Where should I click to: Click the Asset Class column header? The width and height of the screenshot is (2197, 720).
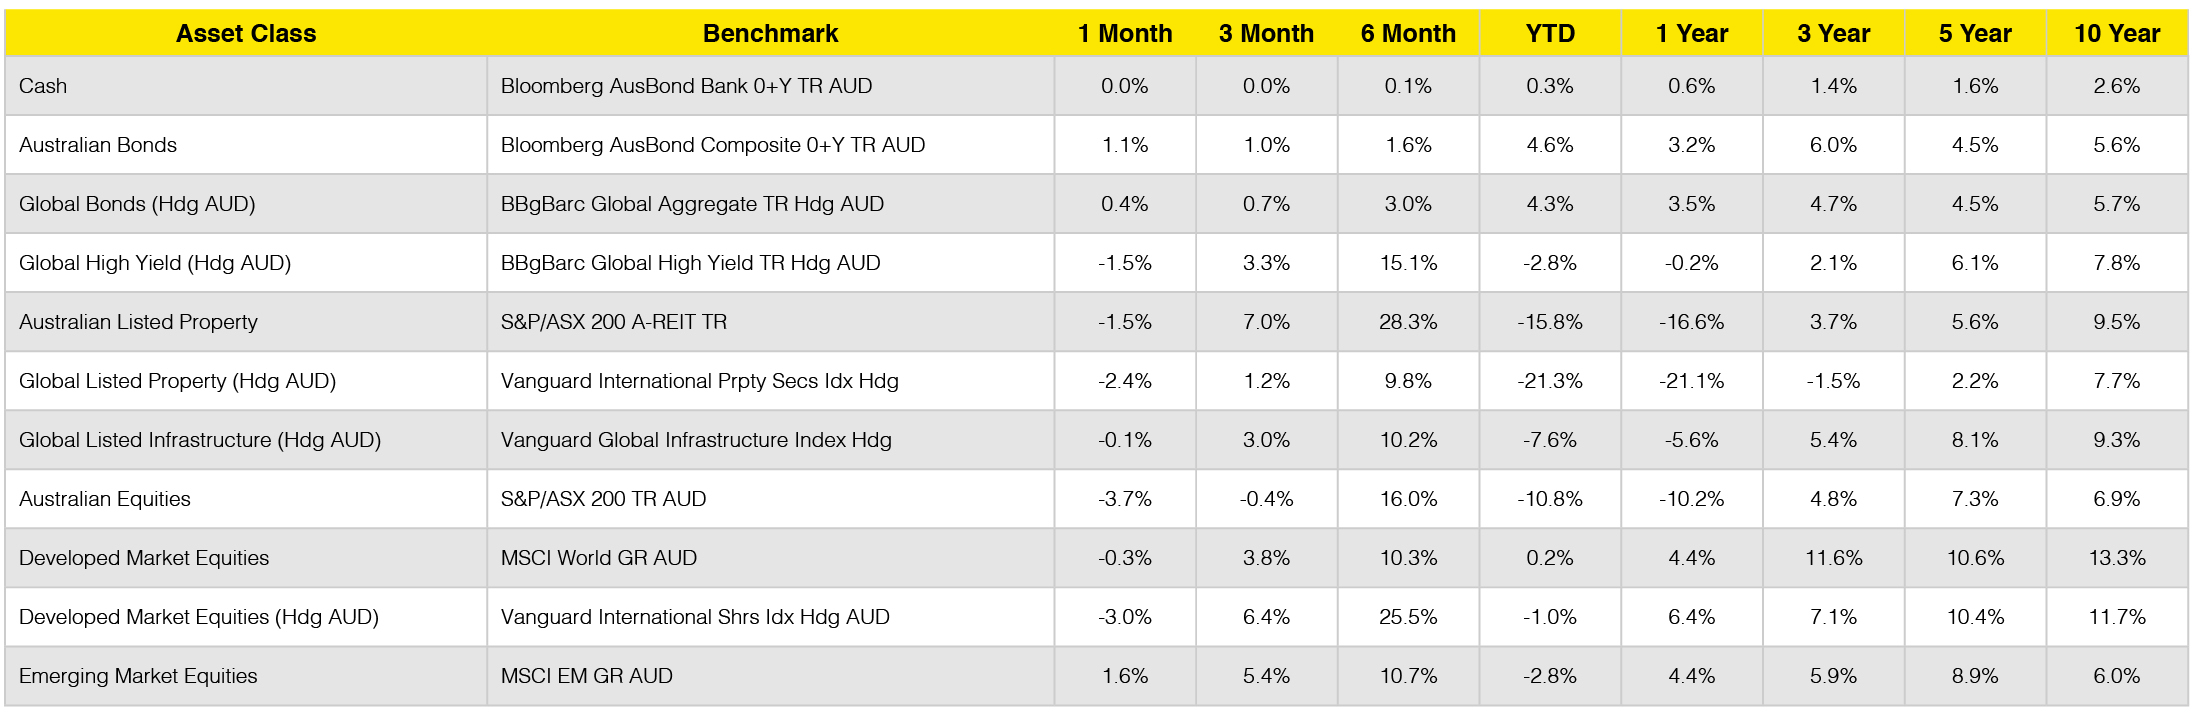click(x=246, y=34)
